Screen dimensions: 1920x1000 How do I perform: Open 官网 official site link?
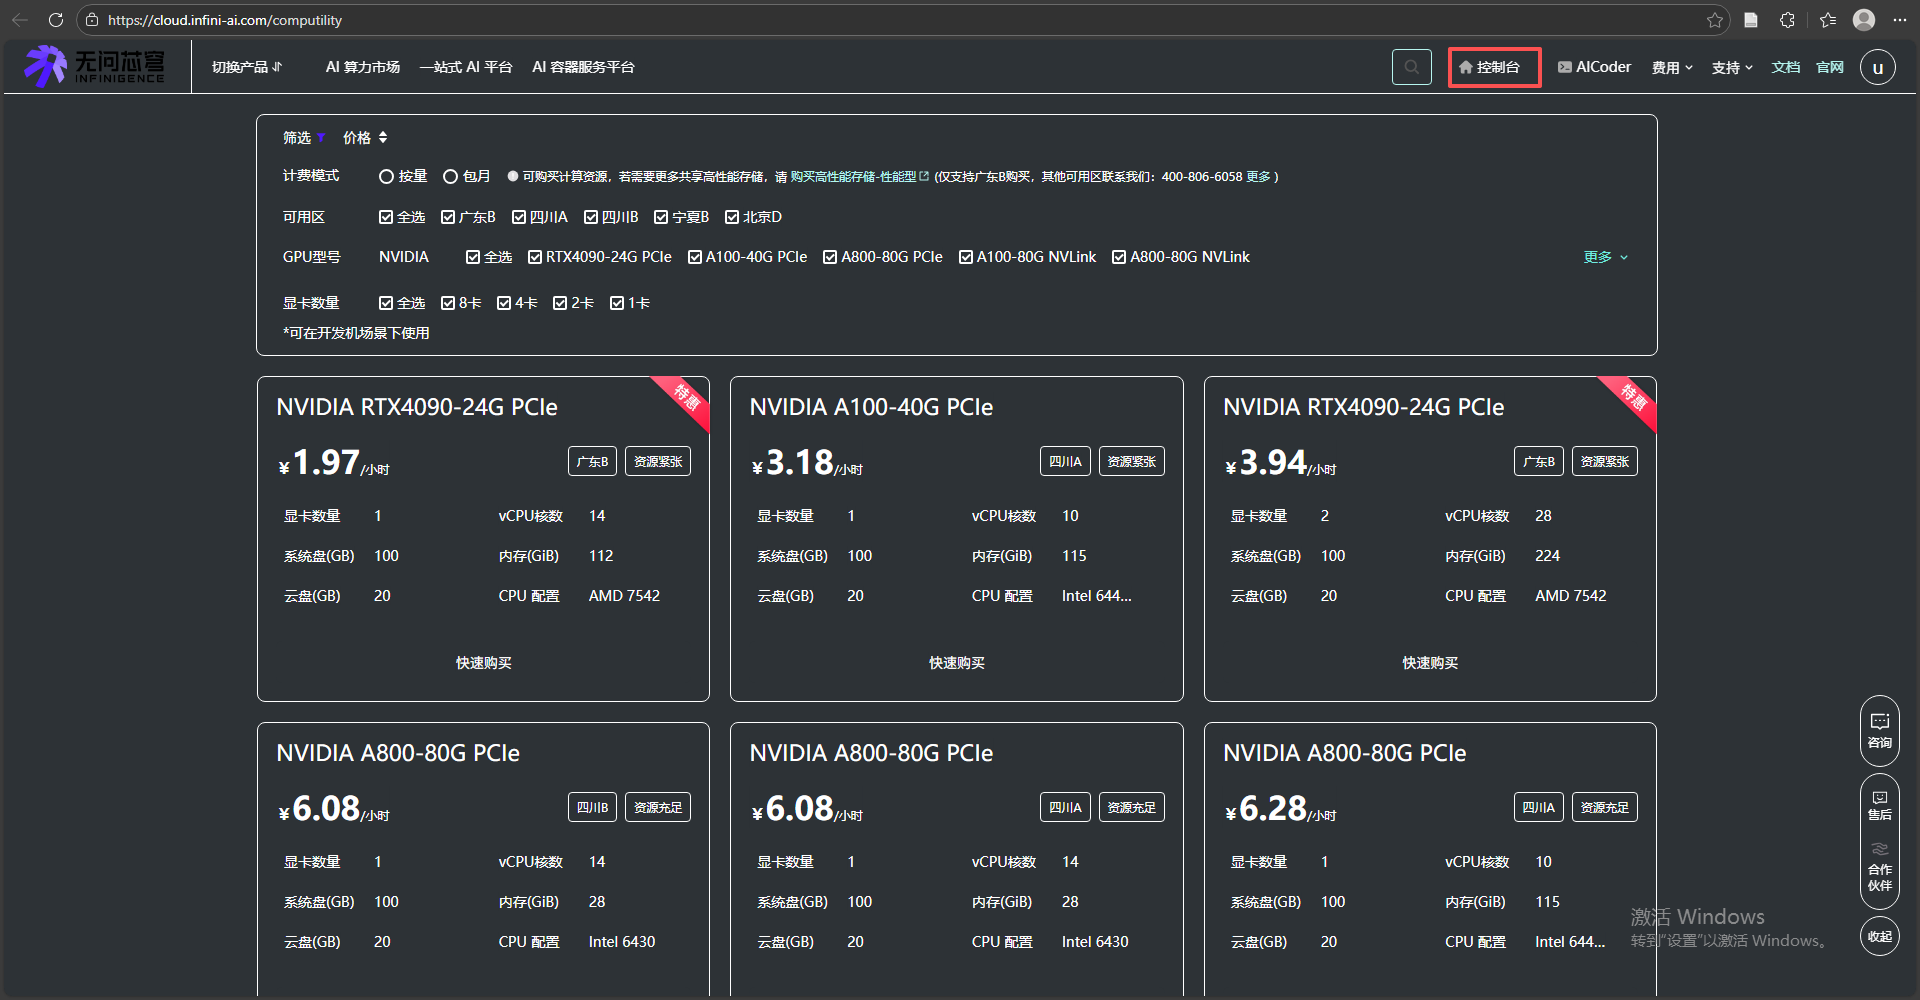coord(1830,67)
